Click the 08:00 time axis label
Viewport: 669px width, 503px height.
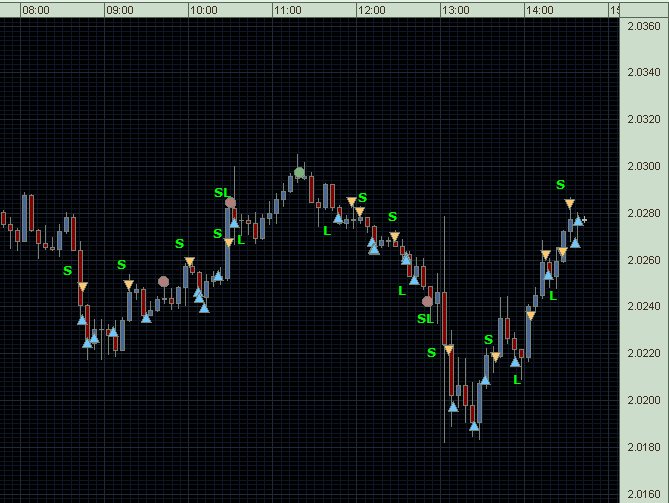click(x=36, y=10)
